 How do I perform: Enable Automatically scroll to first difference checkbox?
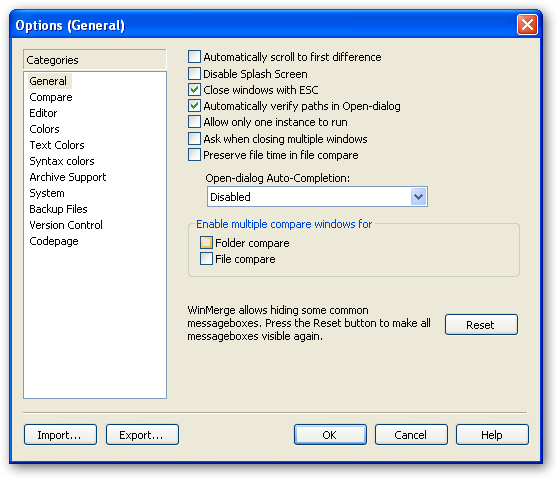click(194, 57)
